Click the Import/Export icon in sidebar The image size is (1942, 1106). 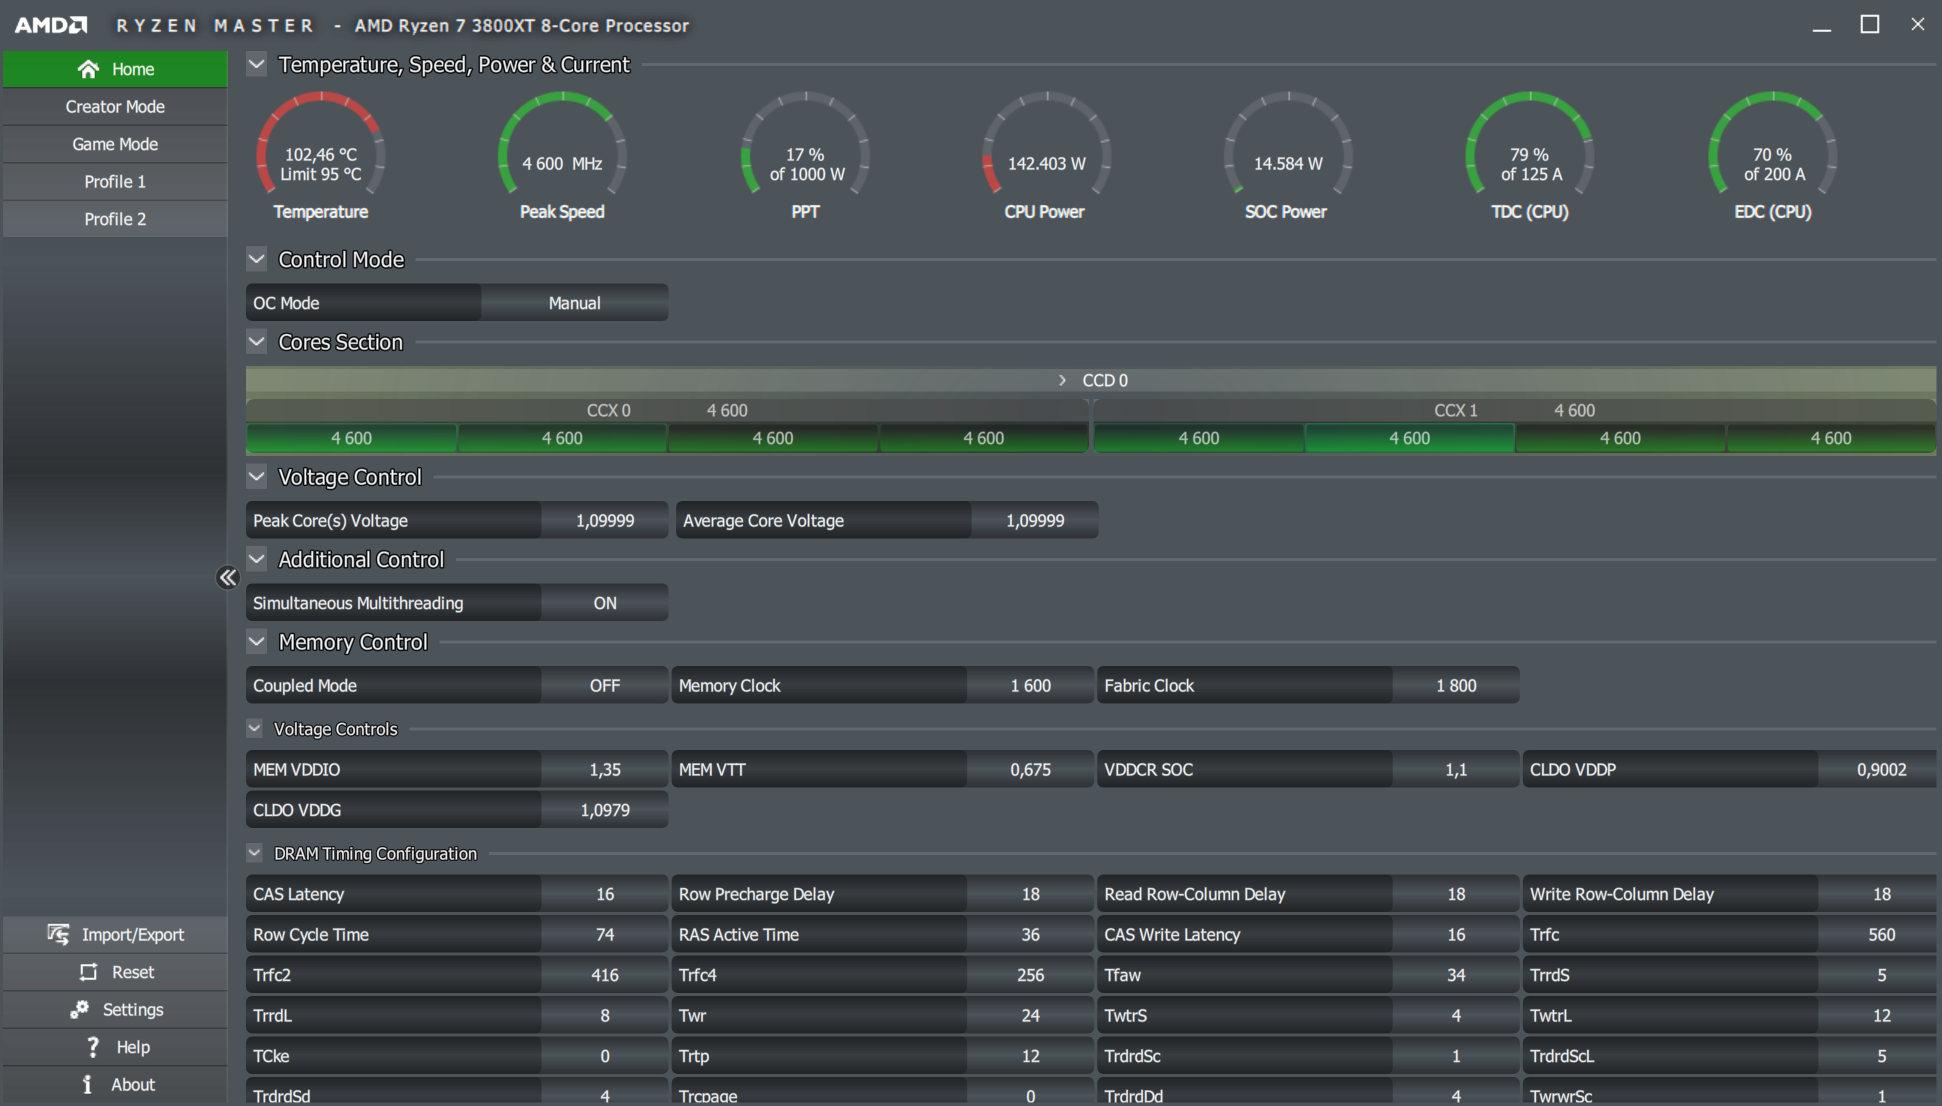tap(58, 934)
